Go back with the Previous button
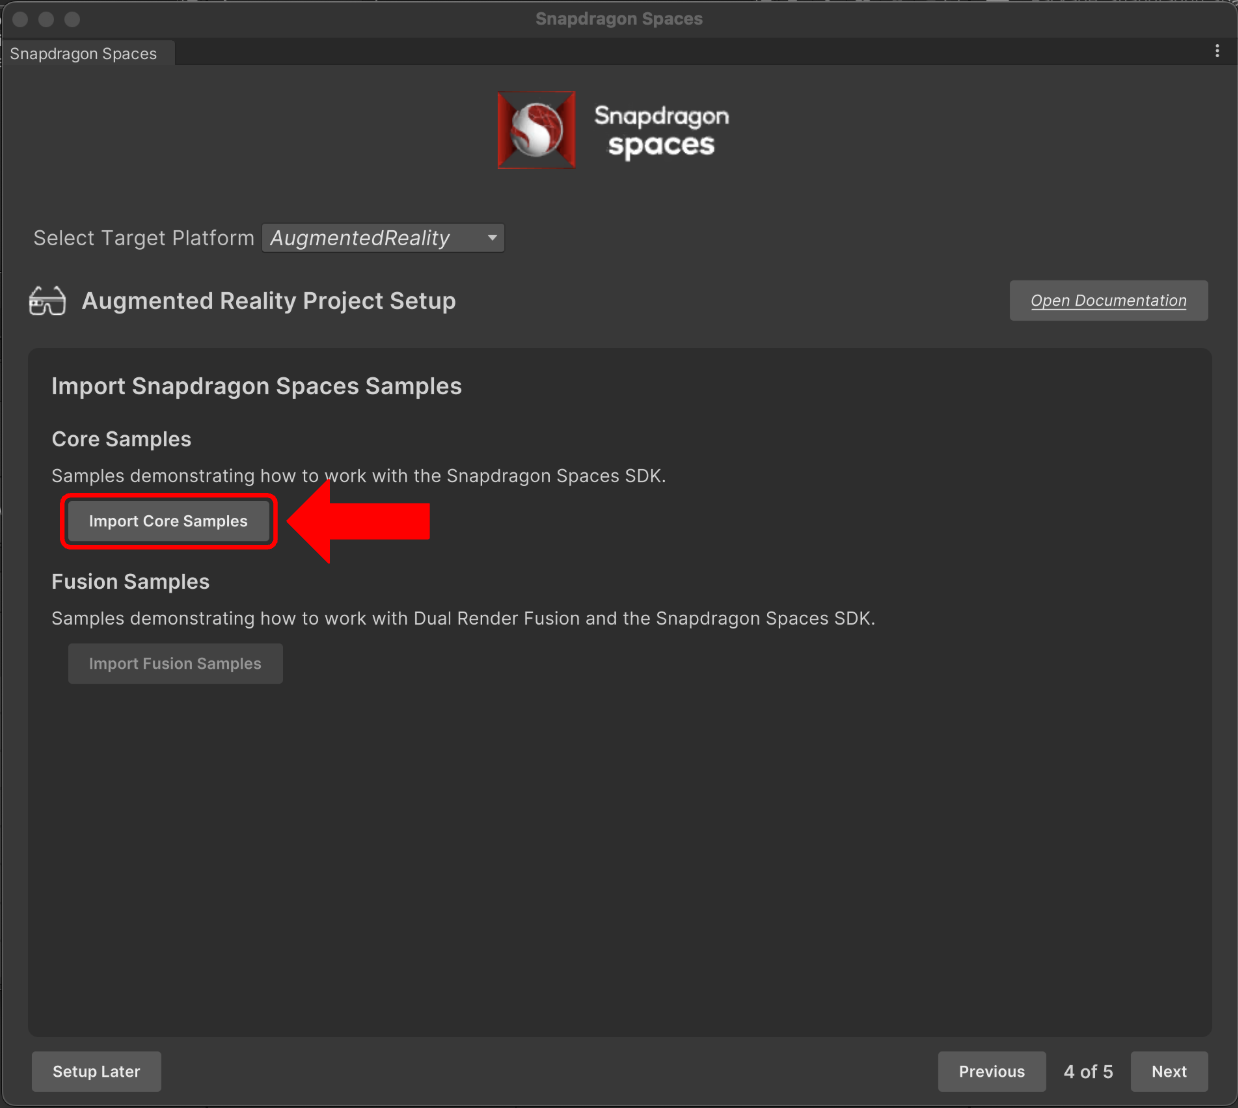1238x1108 pixels. (991, 1072)
